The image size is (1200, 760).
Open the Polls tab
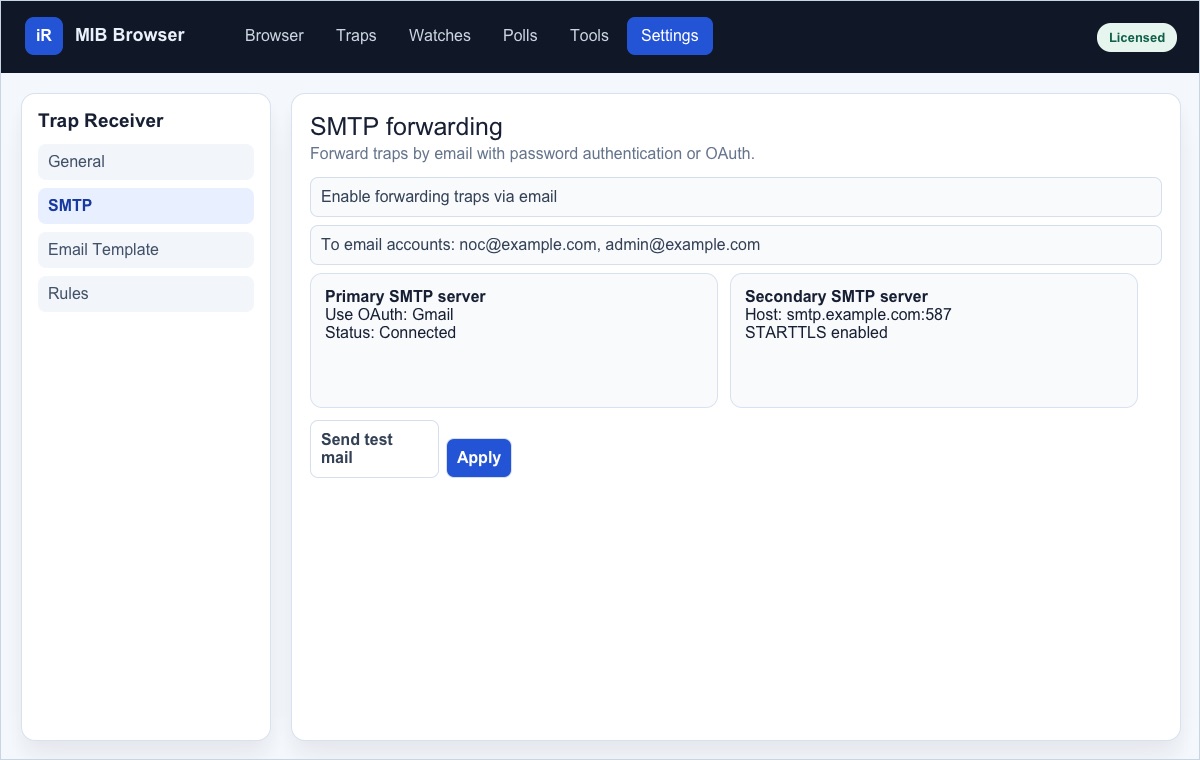click(x=520, y=36)
